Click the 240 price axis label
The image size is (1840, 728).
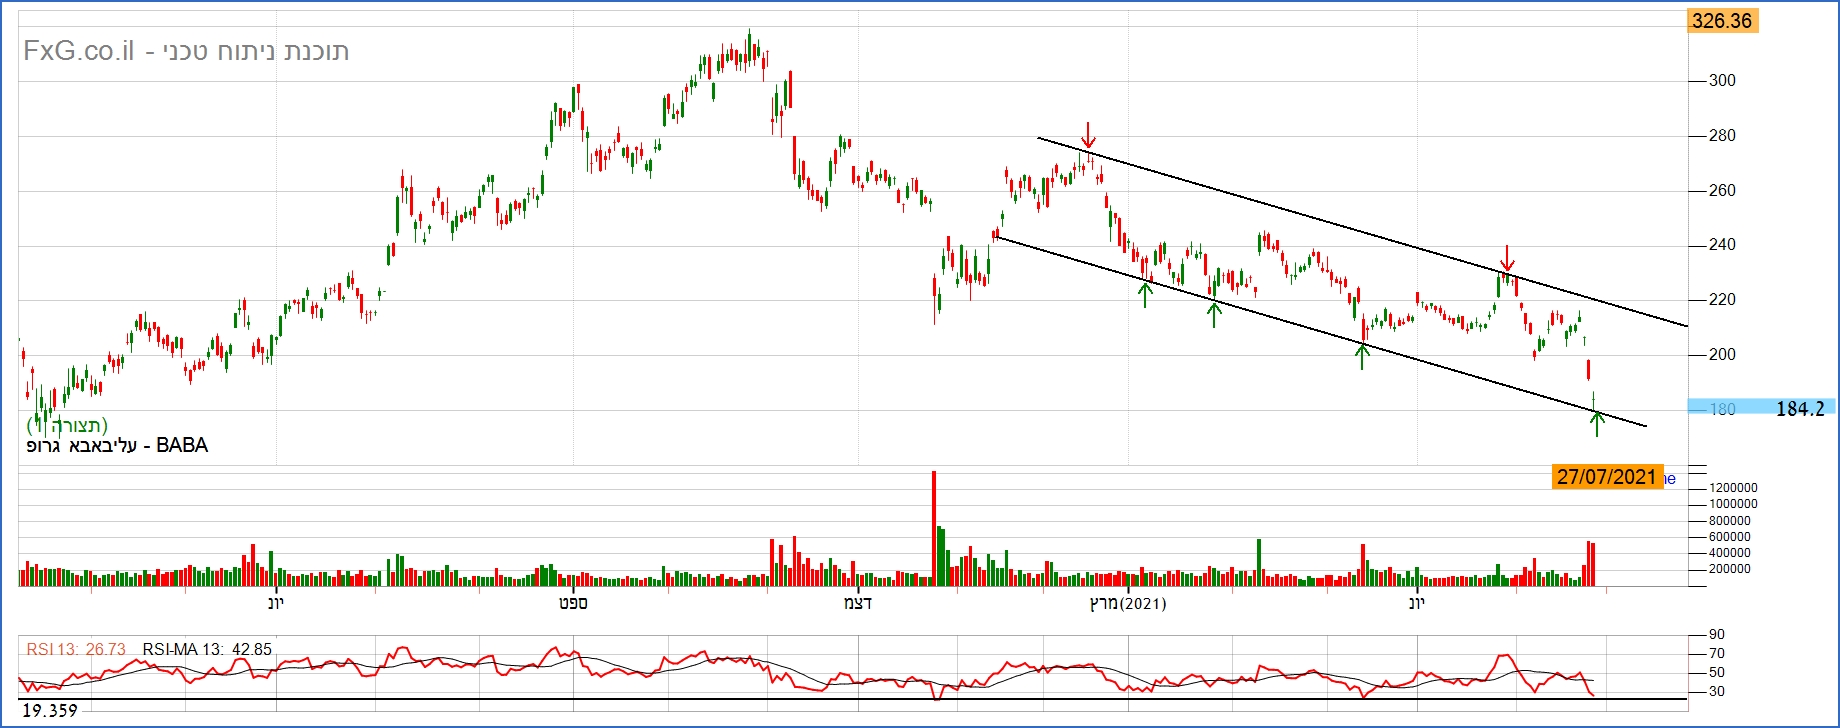(x=1722, y=245)
